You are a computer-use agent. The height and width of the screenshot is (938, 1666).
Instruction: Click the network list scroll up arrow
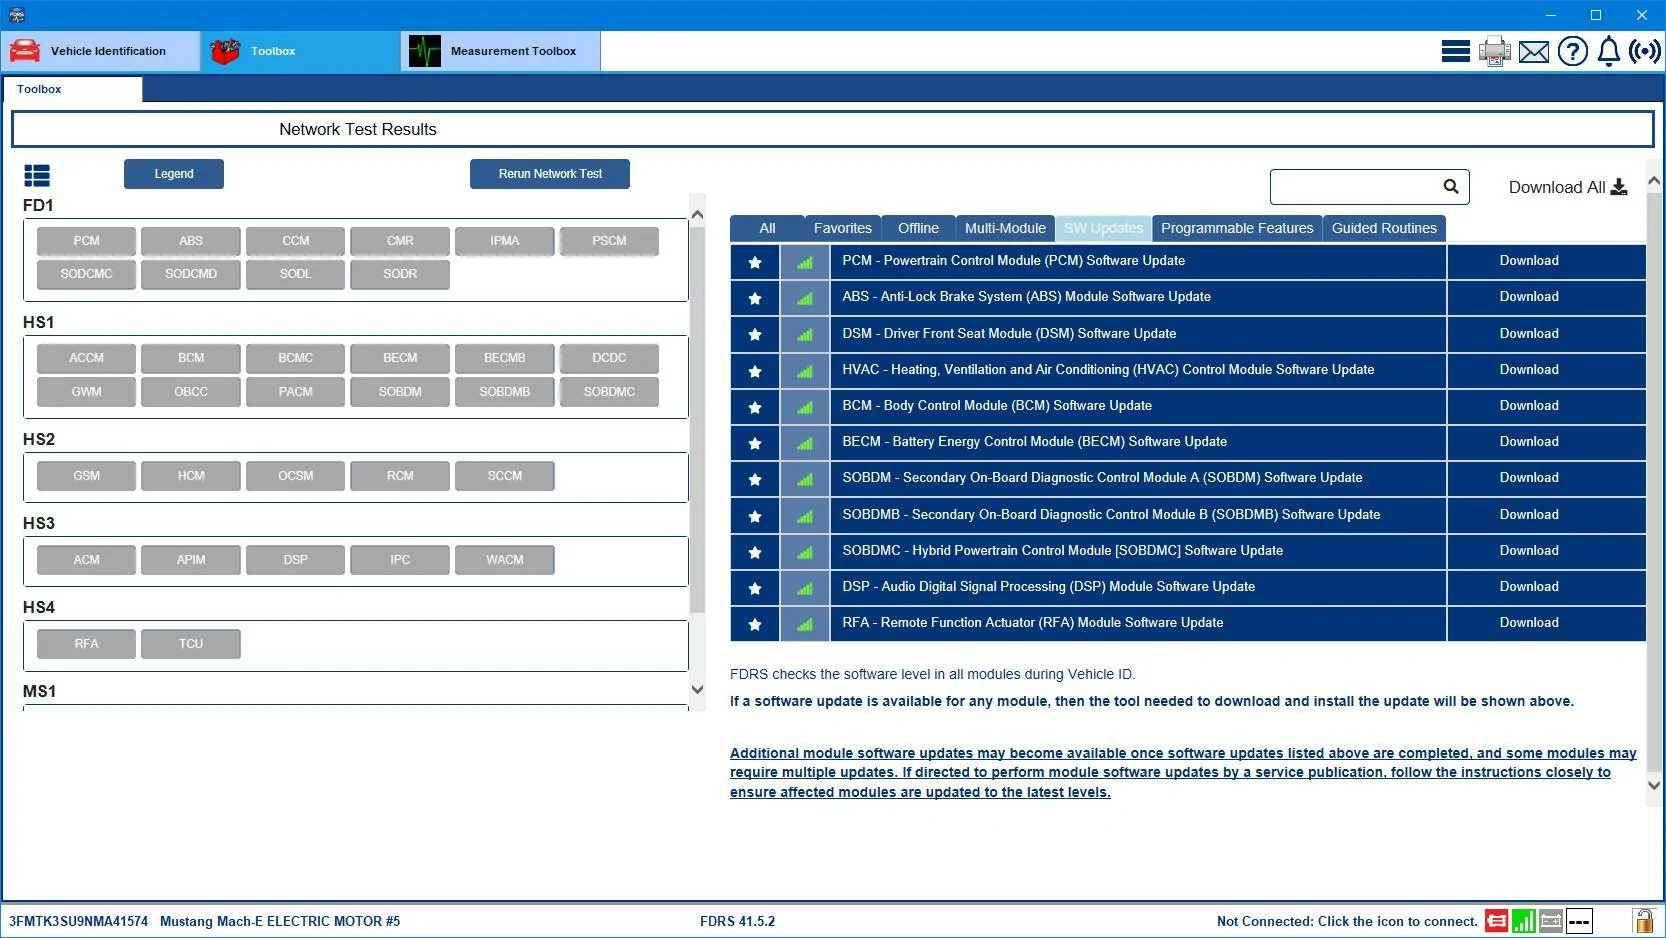697,214
